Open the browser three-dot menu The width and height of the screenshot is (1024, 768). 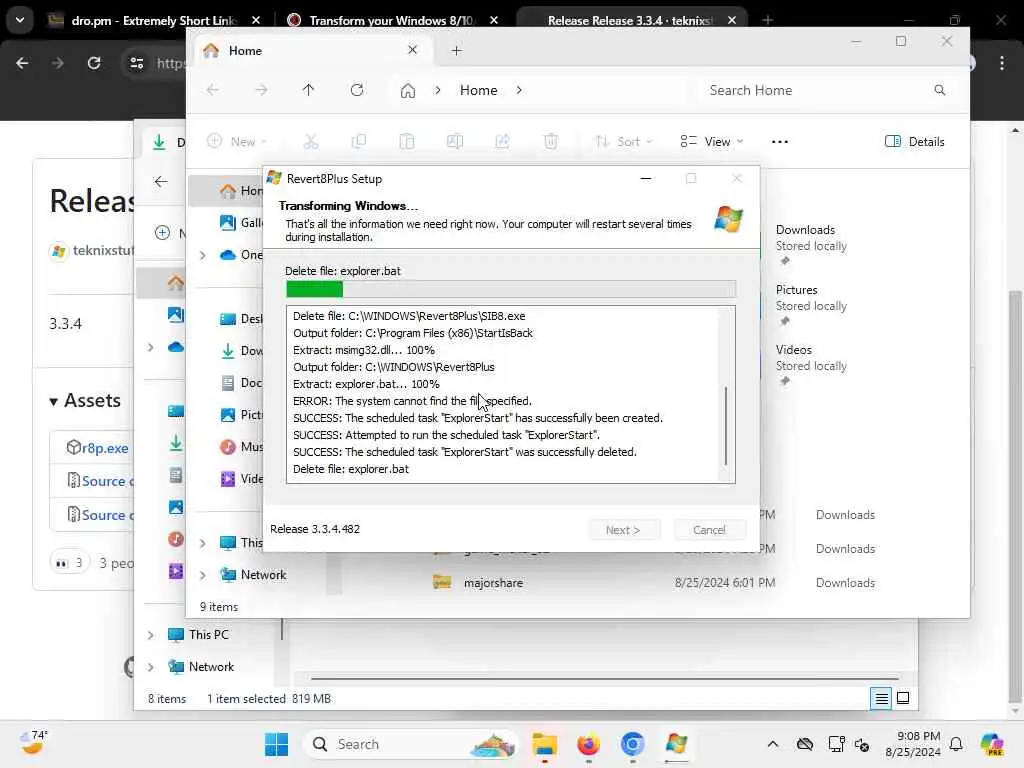click(x=1002, y=63)
